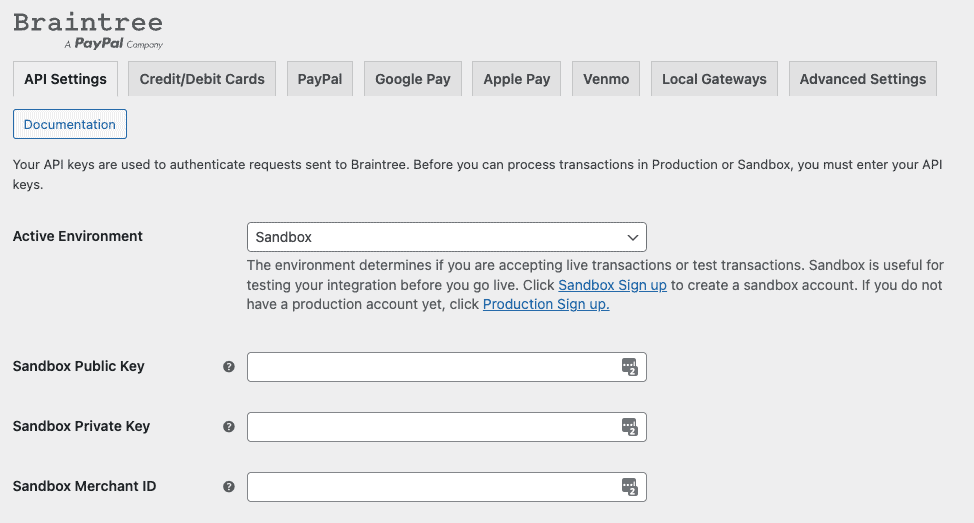
Task: Click the Sandbox Merchant ID label
Action: click(x=84, y=486)
